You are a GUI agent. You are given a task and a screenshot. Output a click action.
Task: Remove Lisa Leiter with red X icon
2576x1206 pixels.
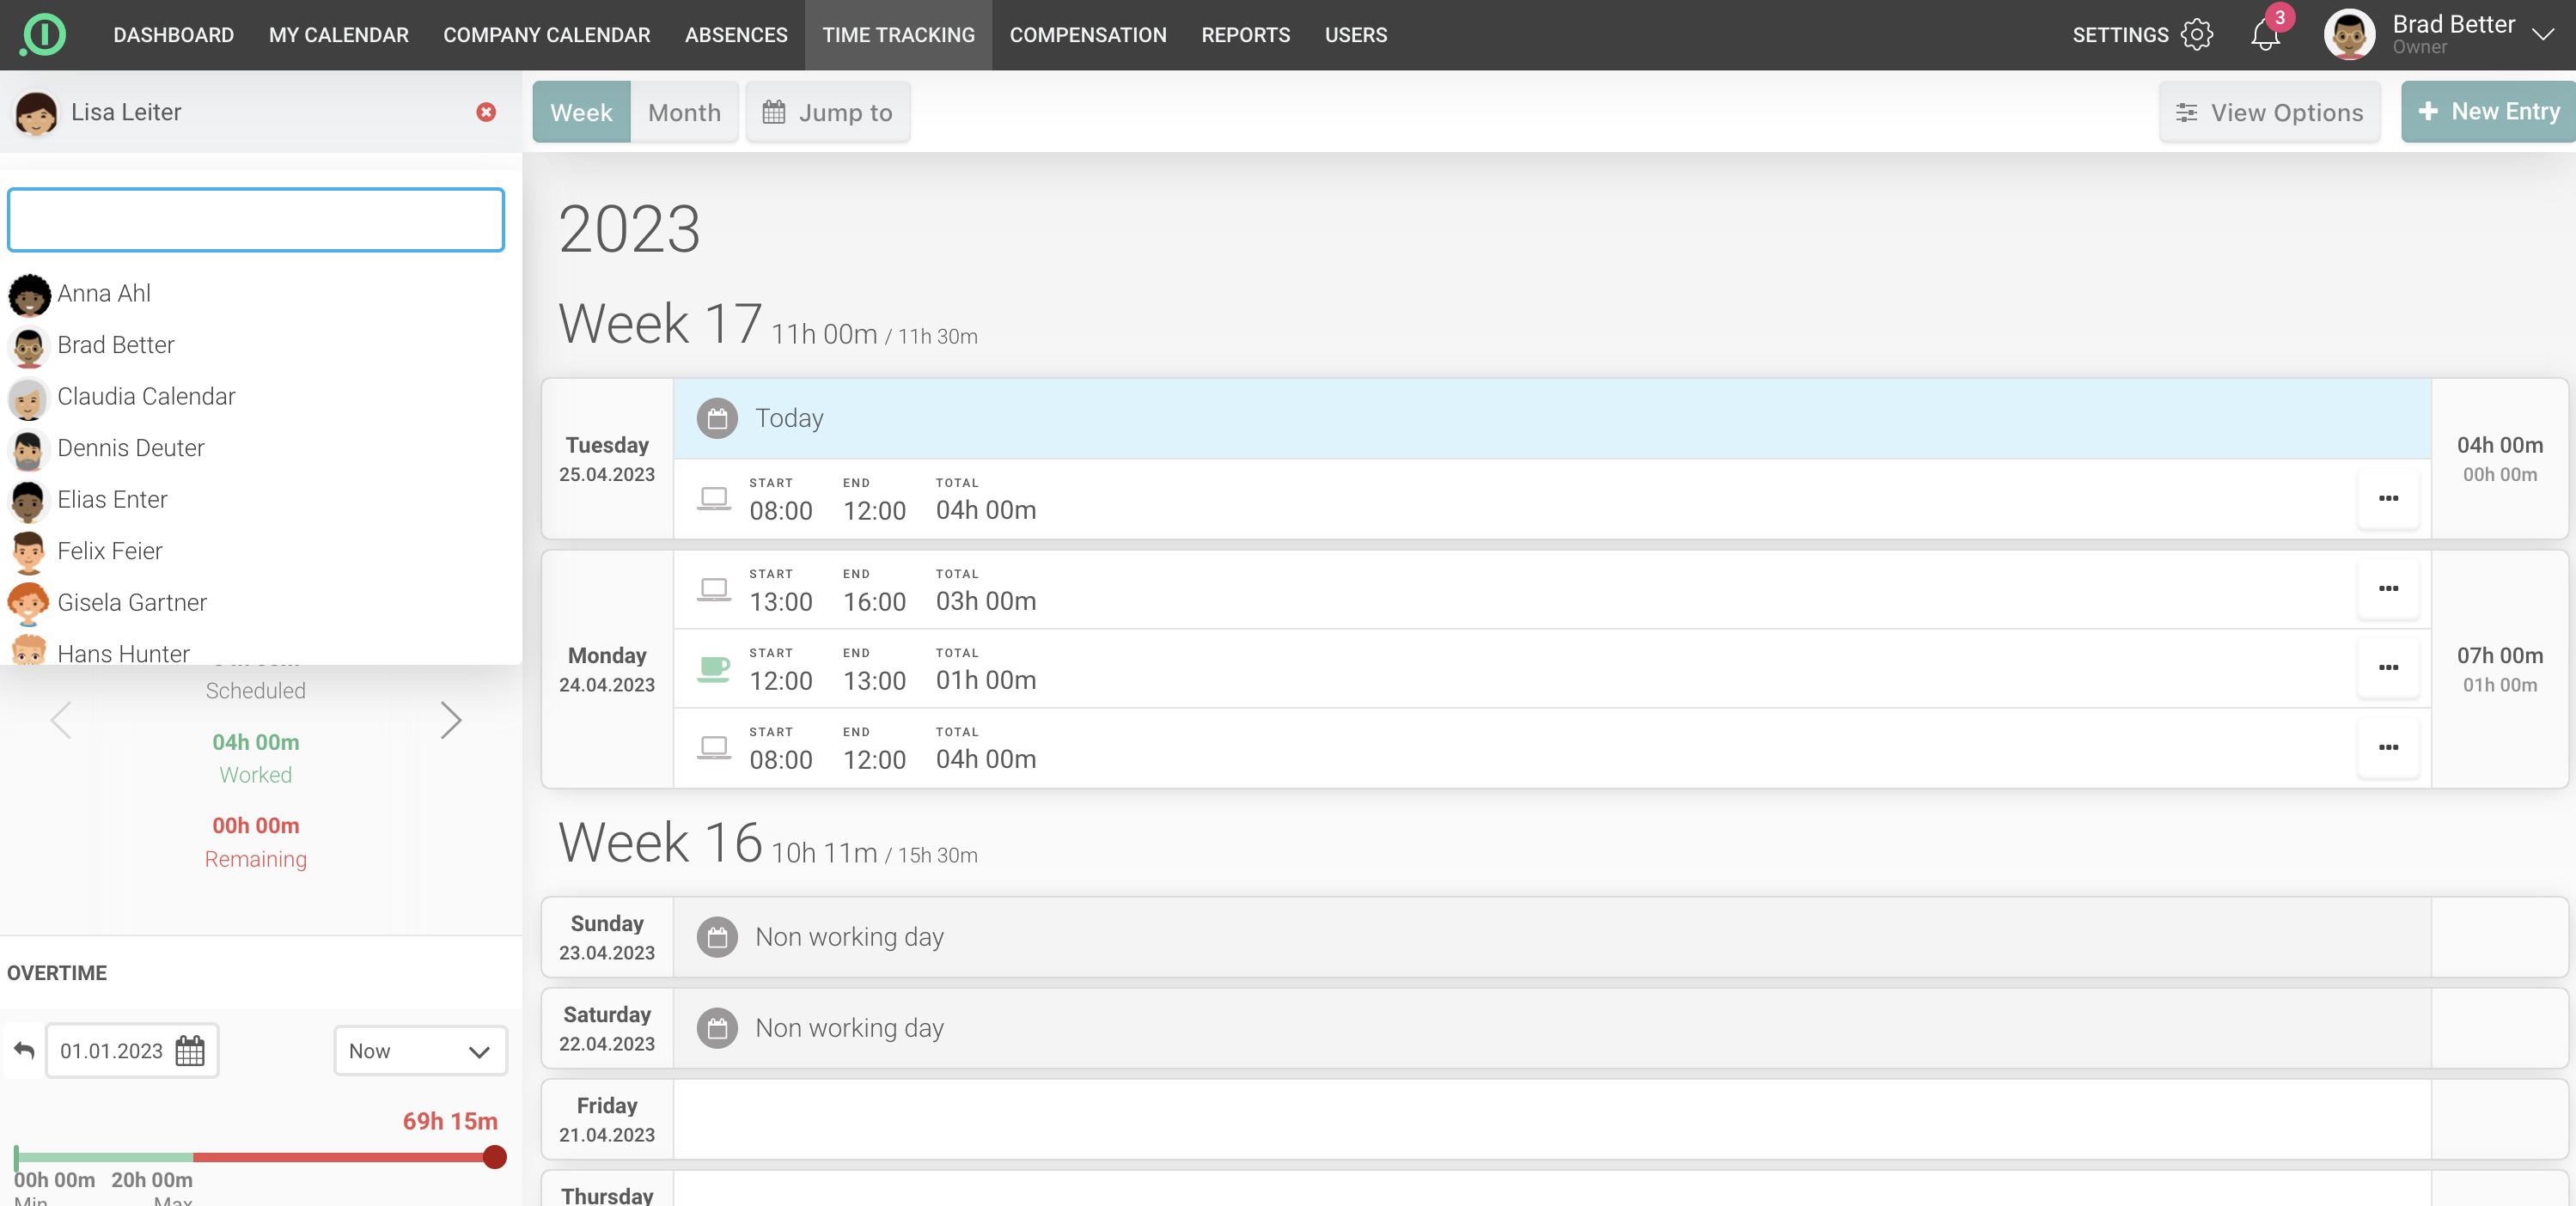coord(486,112)
